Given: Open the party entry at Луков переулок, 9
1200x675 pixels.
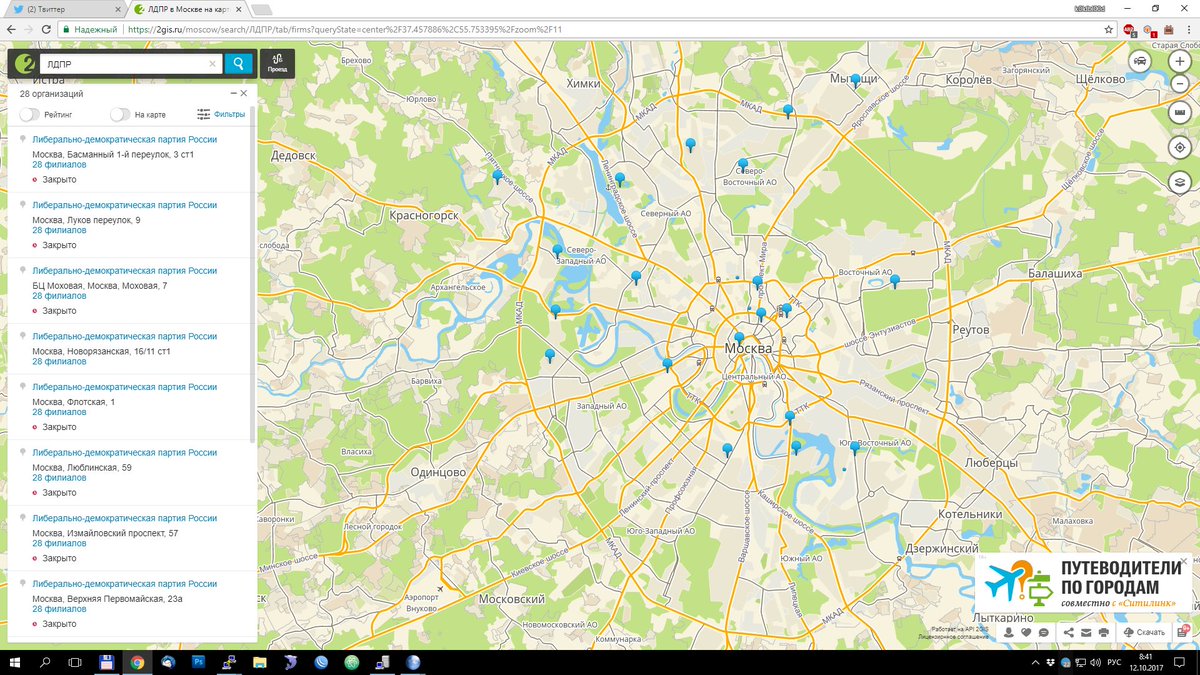Looking at the screenshot, I should pyautogui.click(x=124, y=205).
